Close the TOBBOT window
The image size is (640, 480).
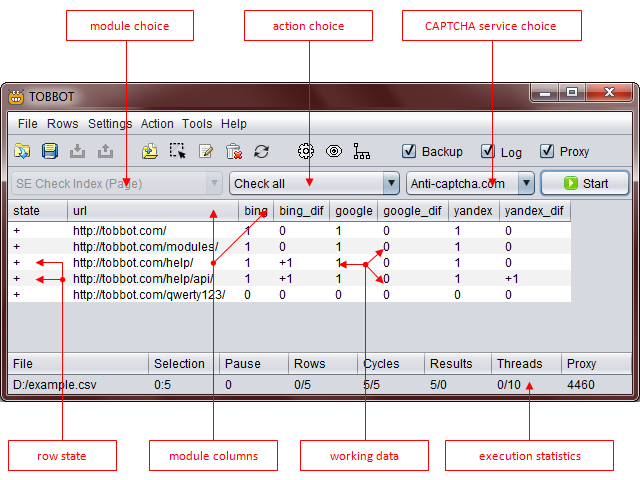[x=609, y=93]
